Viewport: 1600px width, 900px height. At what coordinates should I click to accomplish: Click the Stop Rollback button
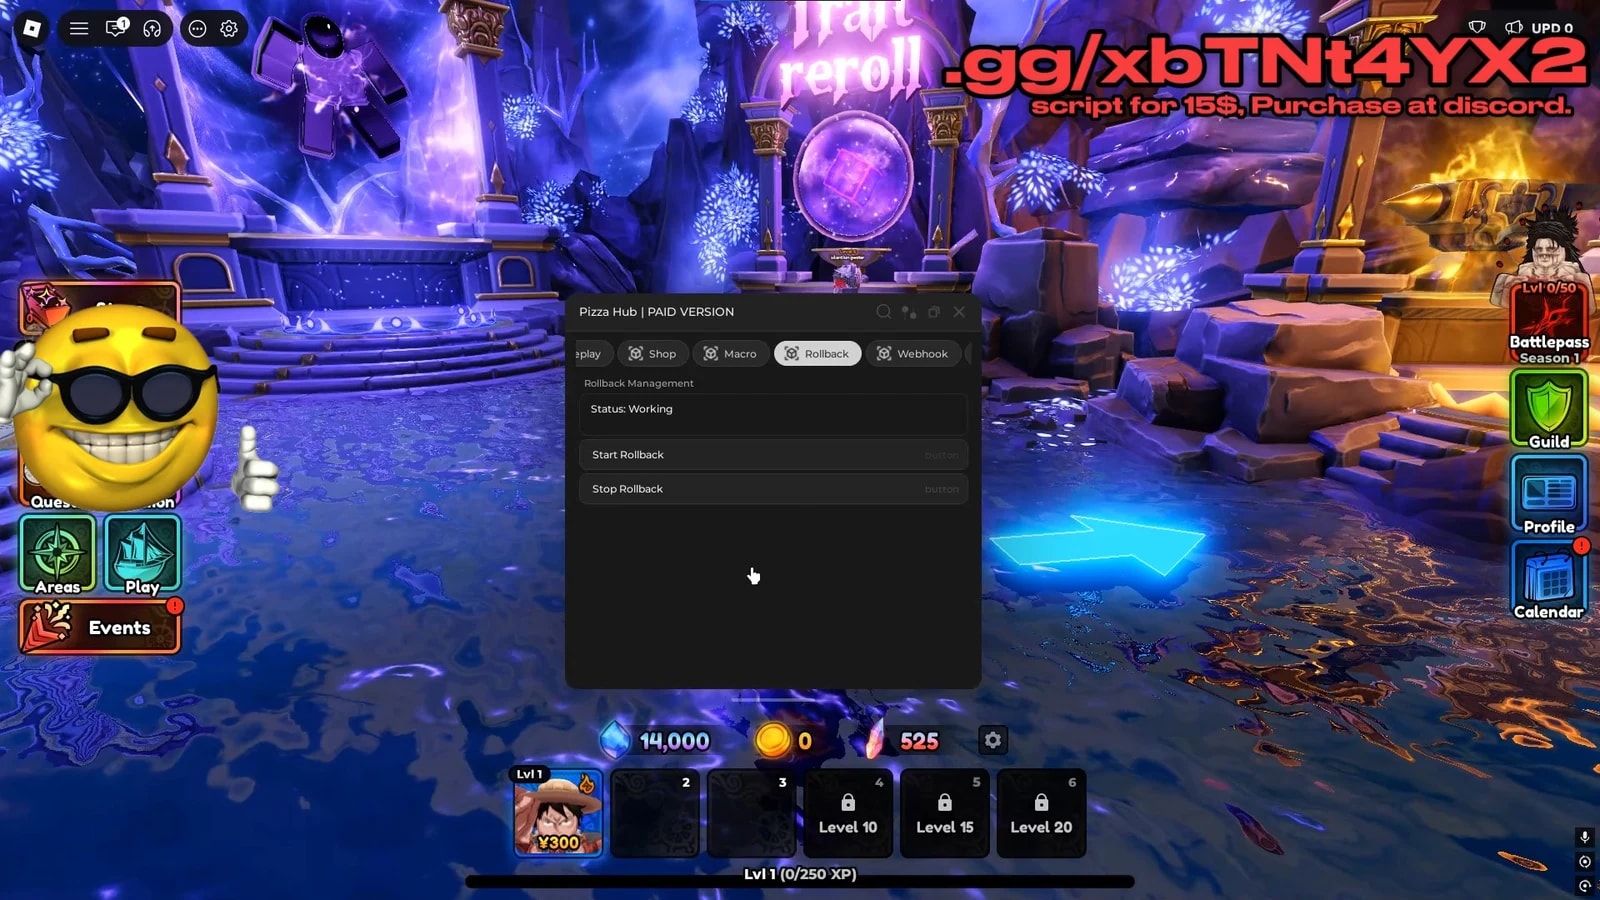click(773, 489)
